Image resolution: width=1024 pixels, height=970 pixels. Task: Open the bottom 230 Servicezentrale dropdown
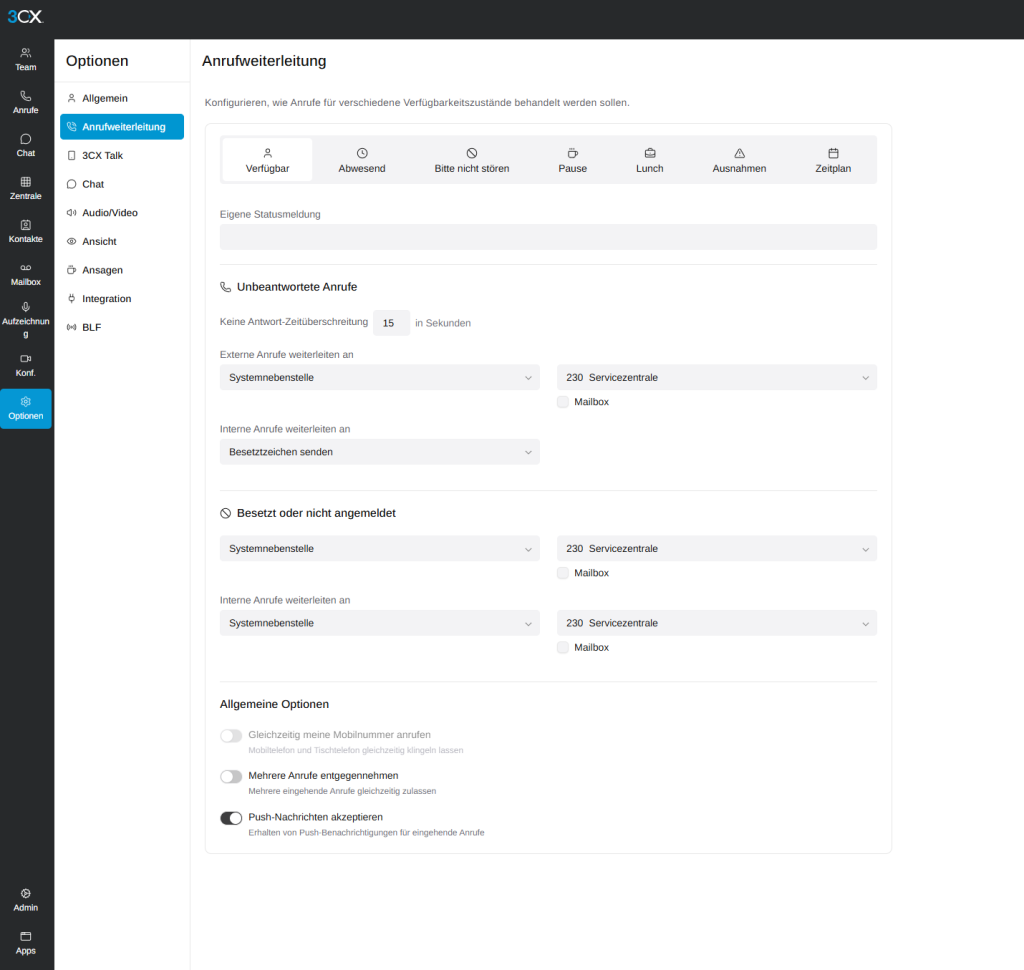pyautogui.click(x=716, y=623)
